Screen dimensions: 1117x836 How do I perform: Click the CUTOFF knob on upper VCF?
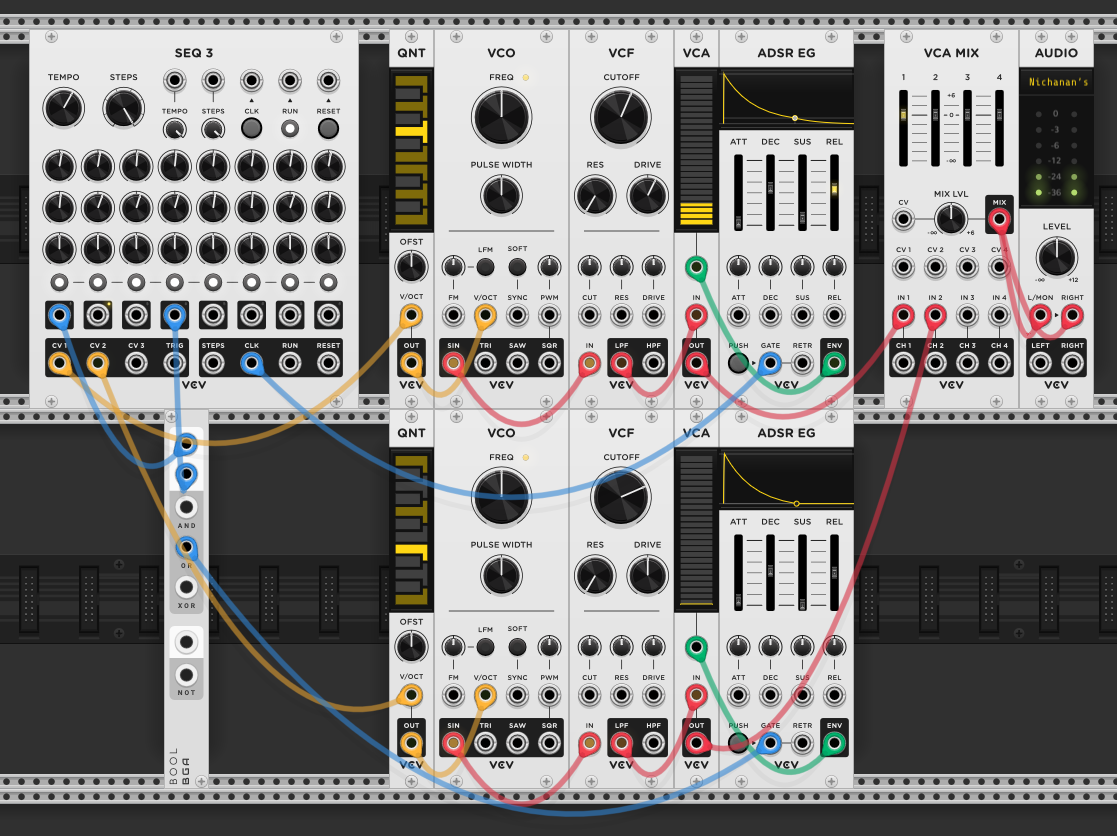click(620, 117)
